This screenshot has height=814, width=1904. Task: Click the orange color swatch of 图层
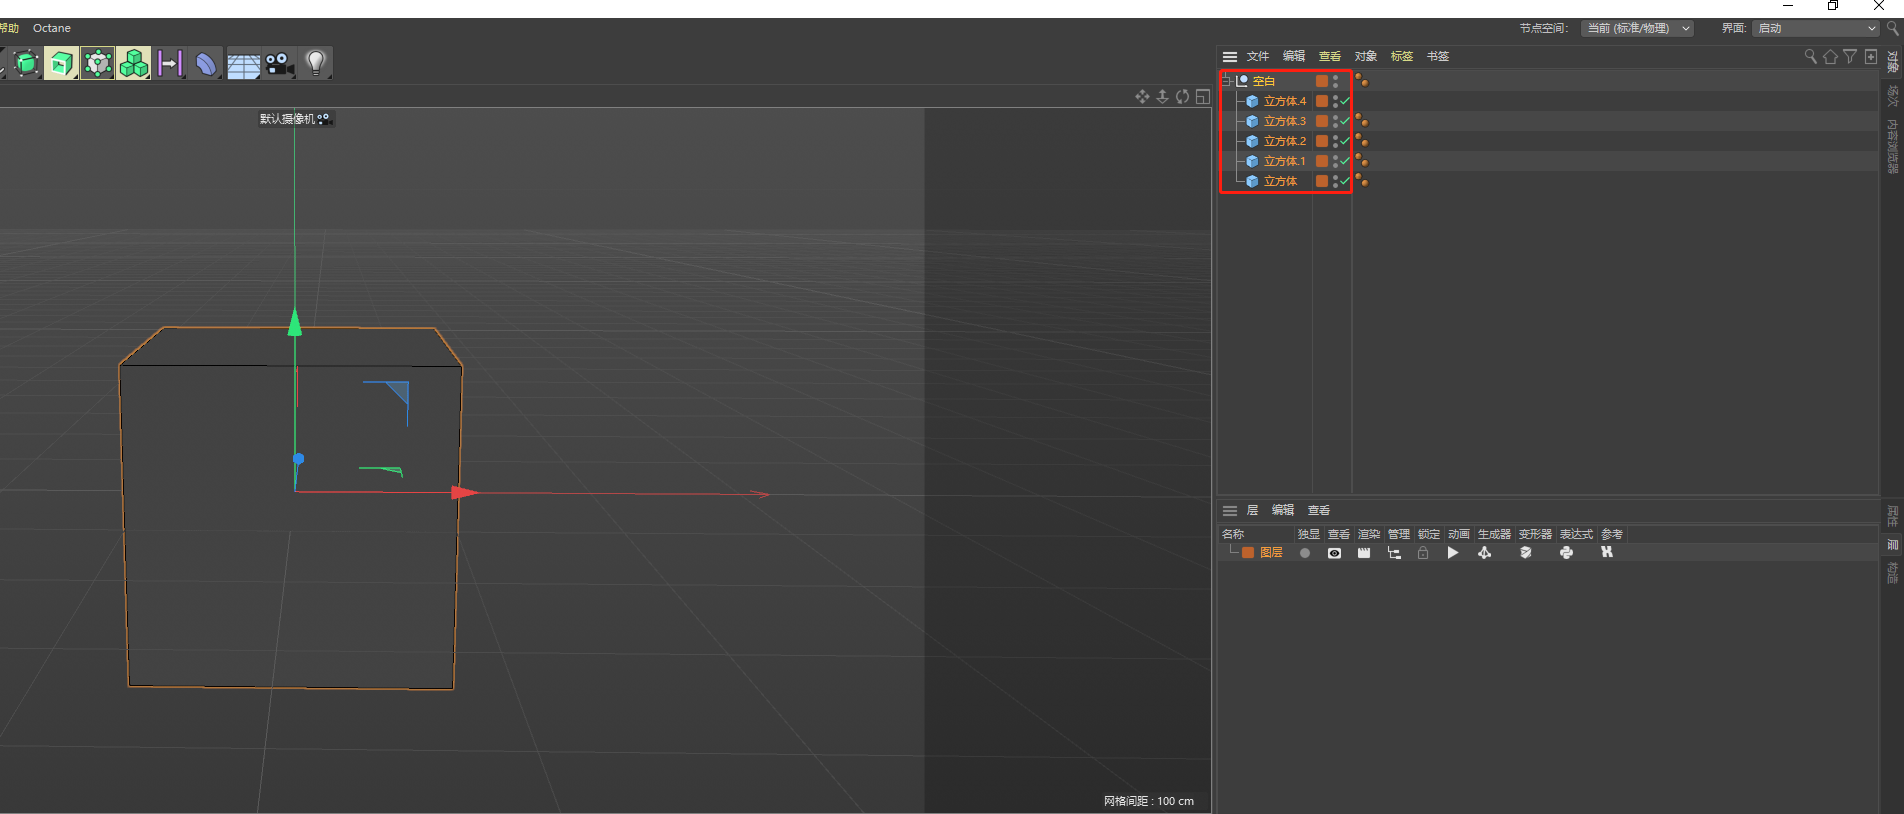(1248, 553)
